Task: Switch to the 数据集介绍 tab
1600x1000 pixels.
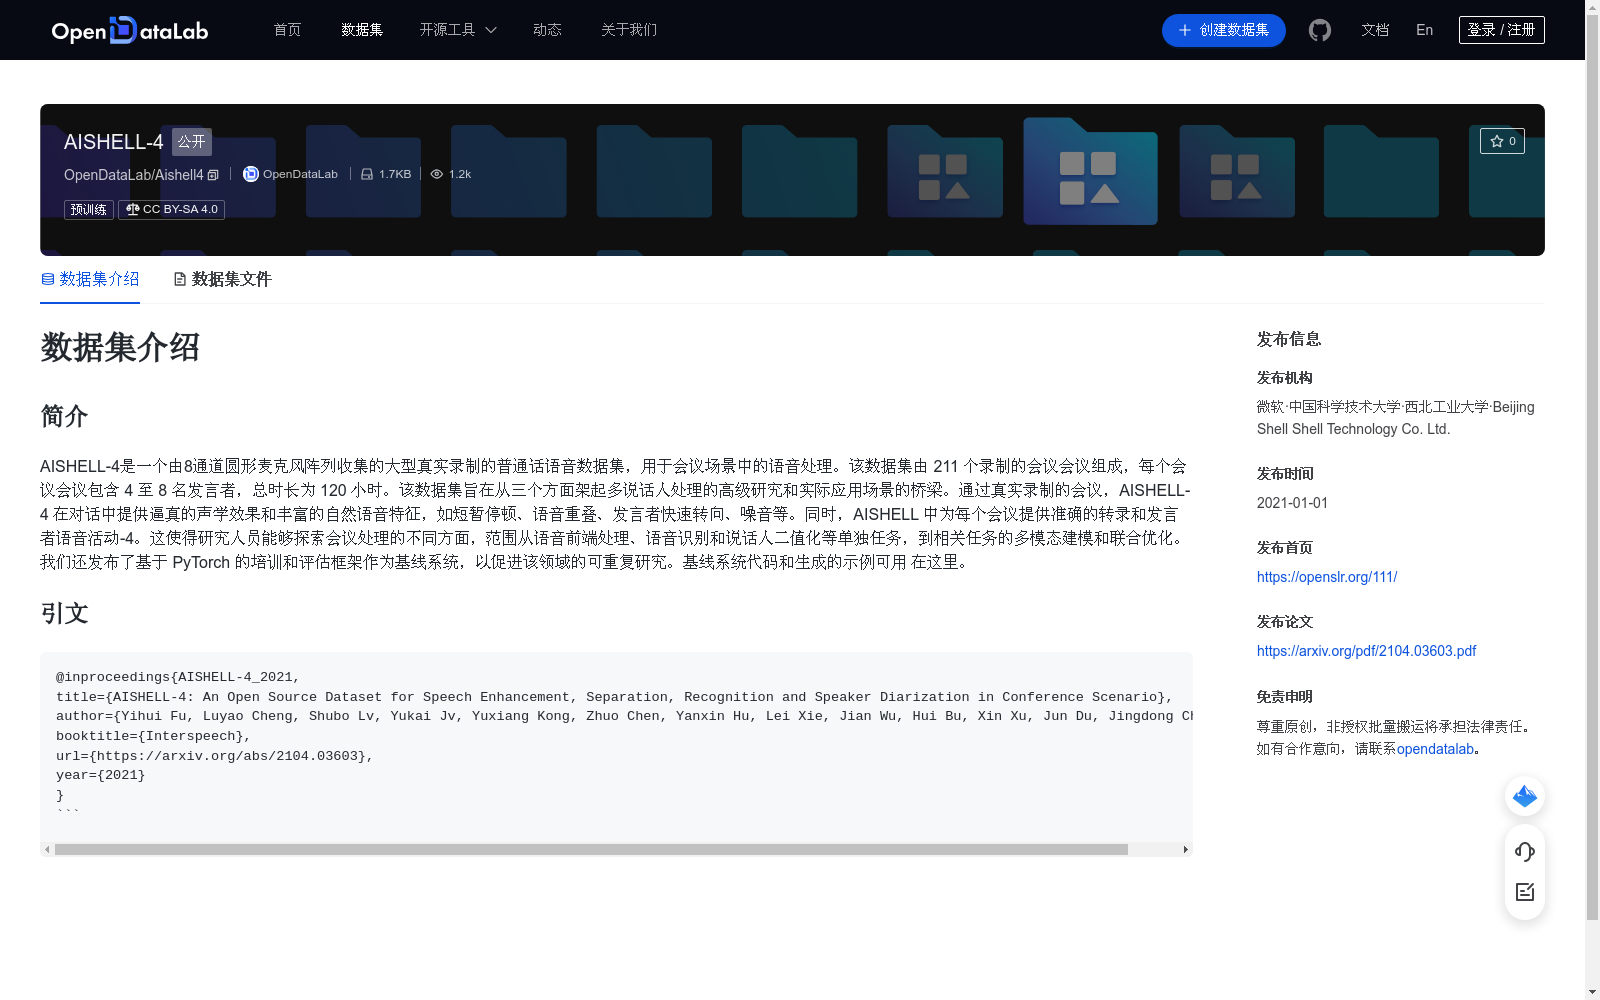Action: [90, 279]
